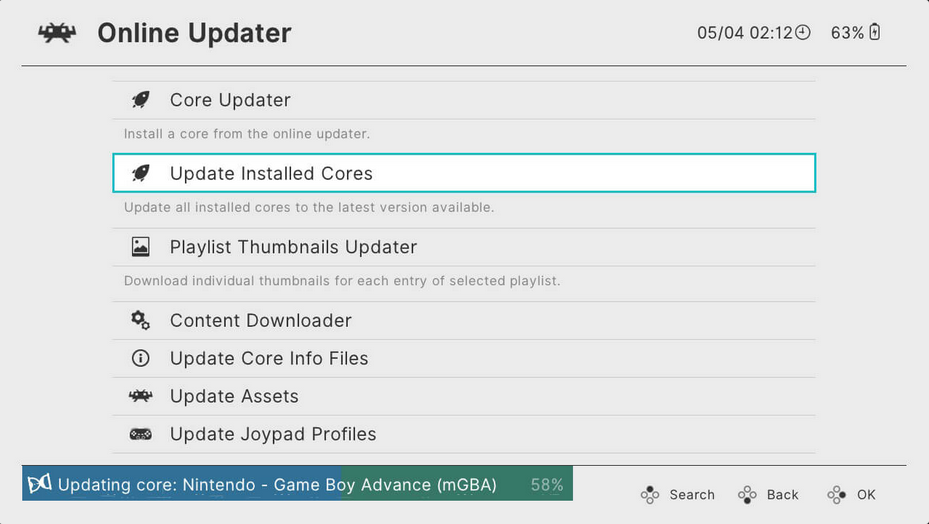Choose Content Downloader from the list

(x=464, y=320)
